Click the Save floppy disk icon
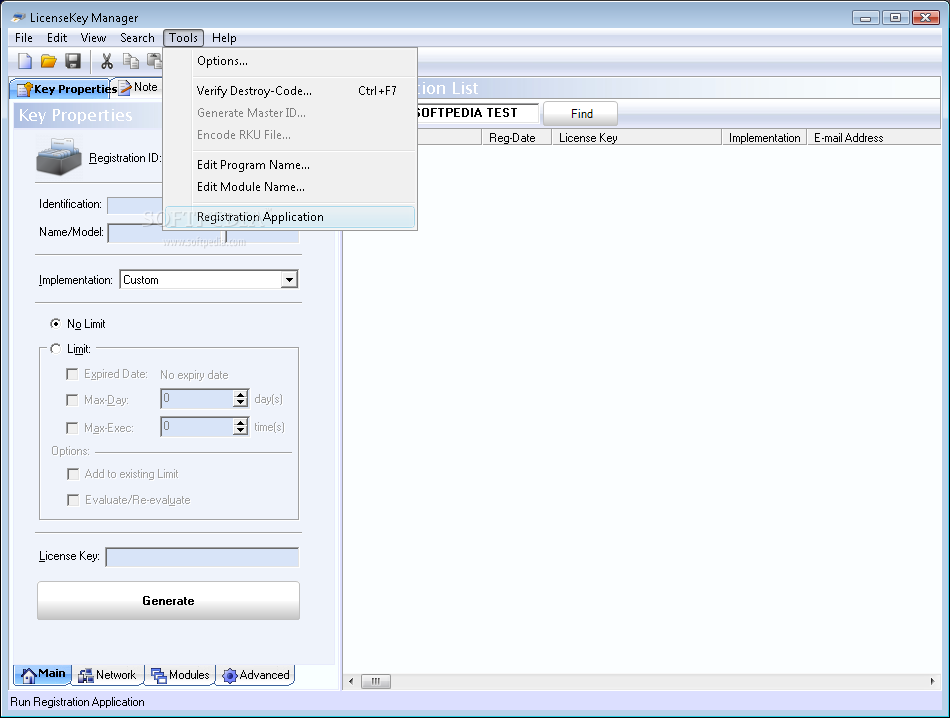This screenshot has height=718, width=950. (x=73, y=61)
